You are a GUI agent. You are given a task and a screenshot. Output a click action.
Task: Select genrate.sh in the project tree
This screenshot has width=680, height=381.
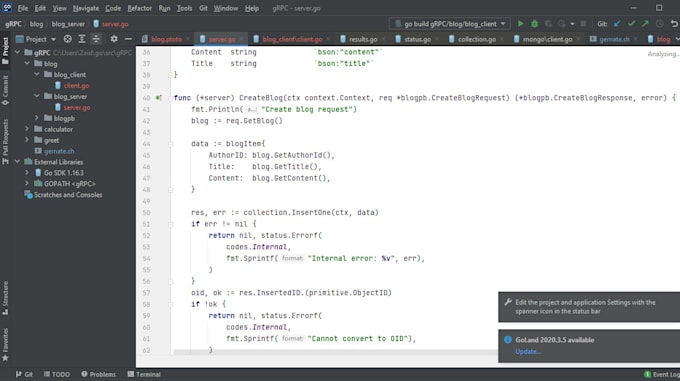click(59, 151)
